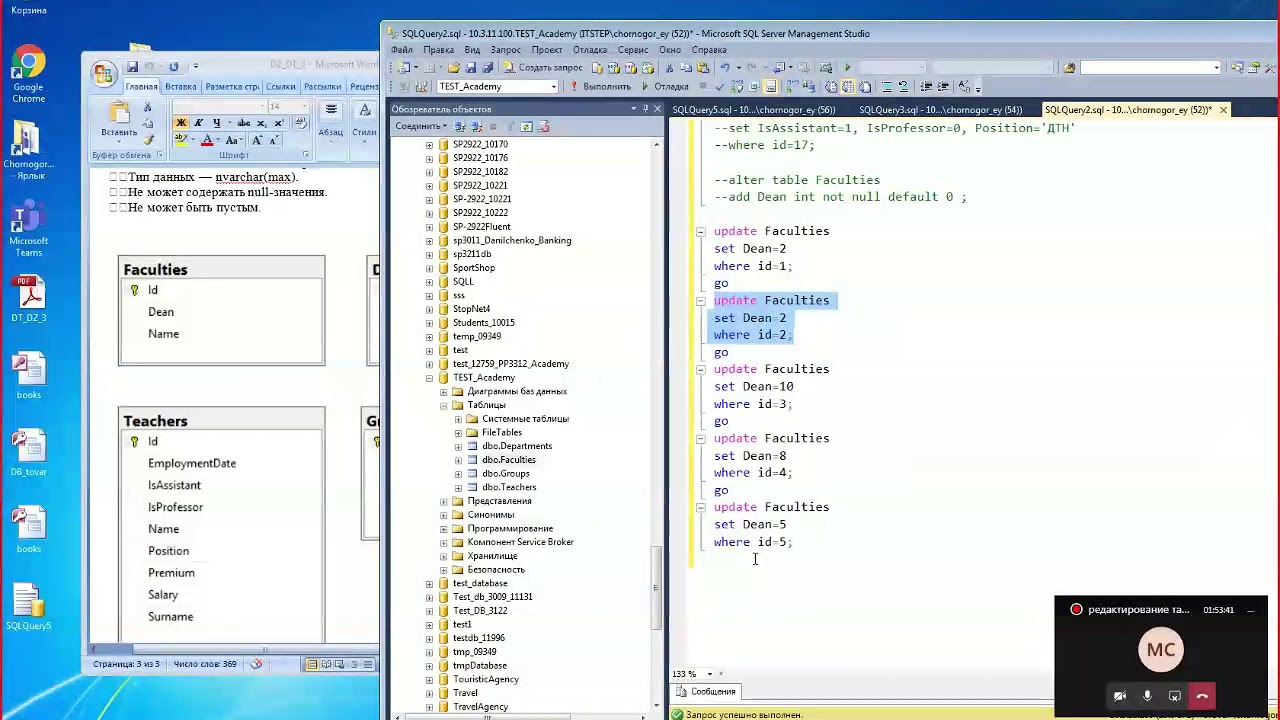Toggle Bold (Ж) formatting in Word

click(x=181, y=123)
